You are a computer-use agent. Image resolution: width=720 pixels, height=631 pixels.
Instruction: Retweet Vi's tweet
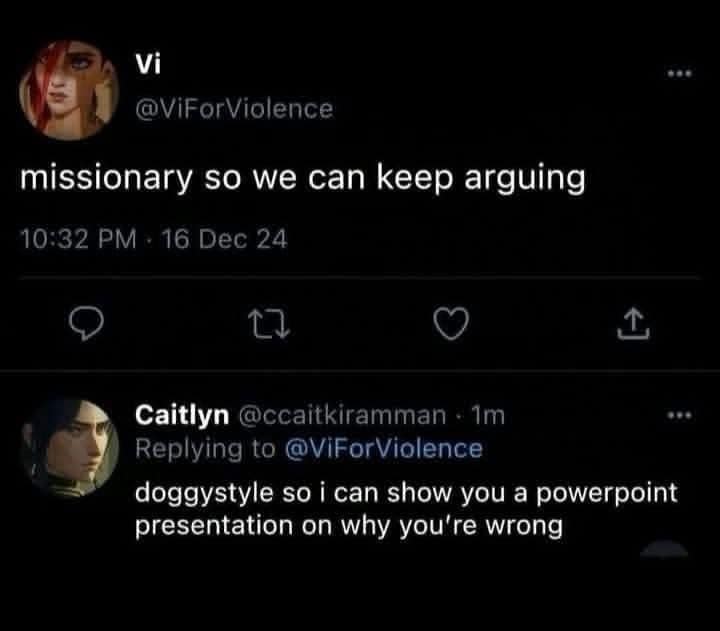click(x=269, y=324)
